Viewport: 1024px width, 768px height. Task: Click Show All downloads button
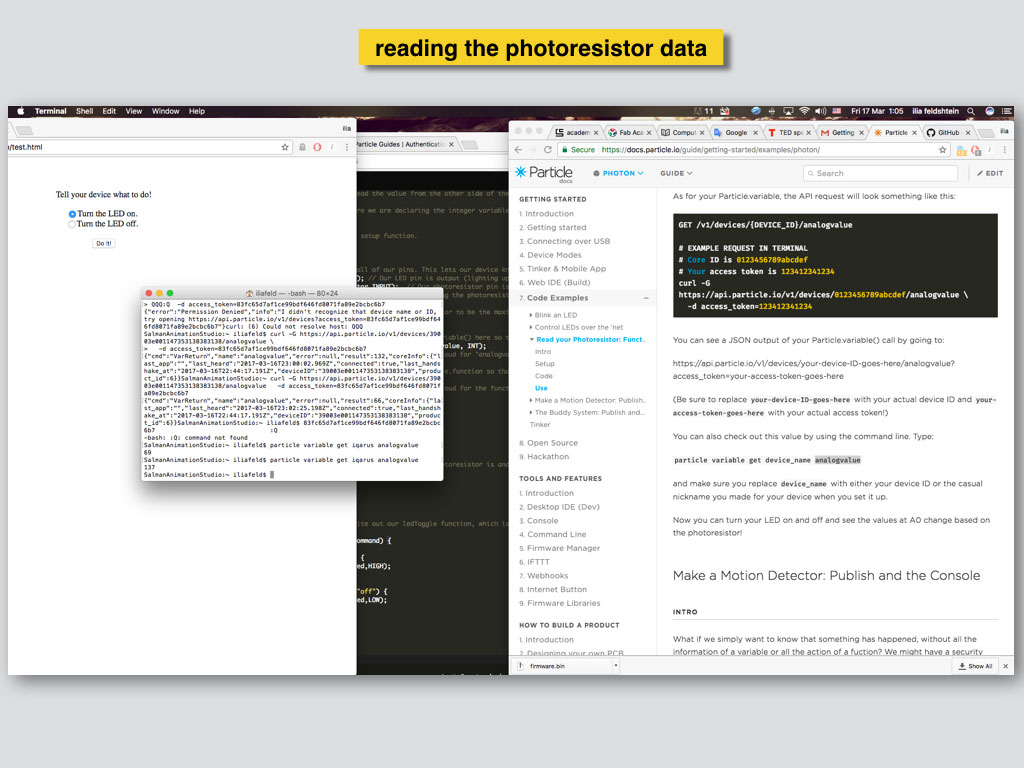point(975,666)
